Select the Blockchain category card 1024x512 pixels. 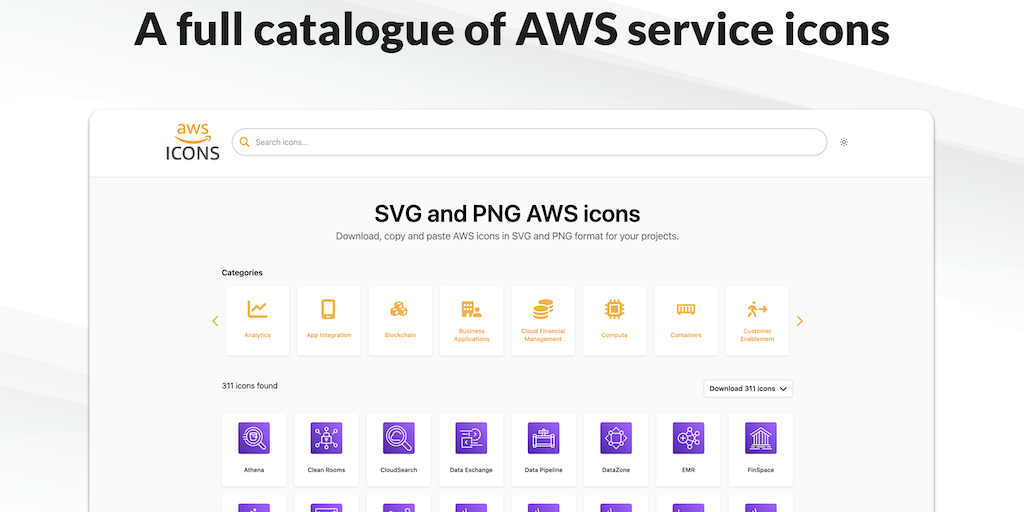400,321
